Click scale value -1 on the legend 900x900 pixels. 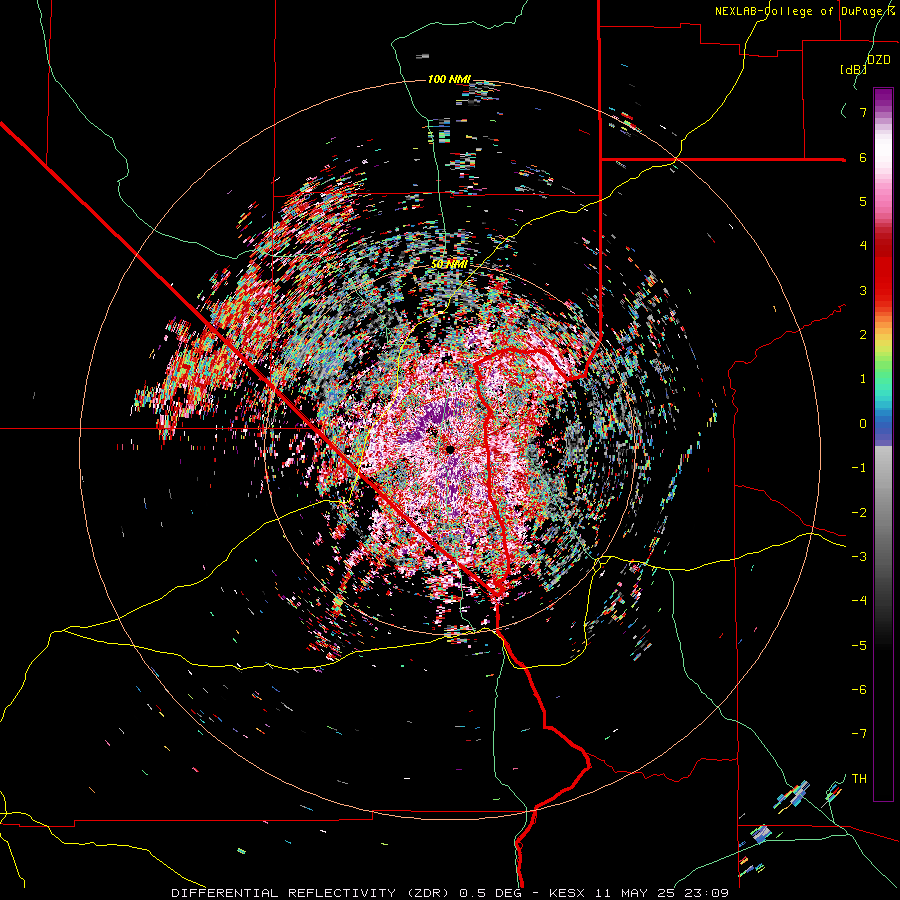click(859, 468)
